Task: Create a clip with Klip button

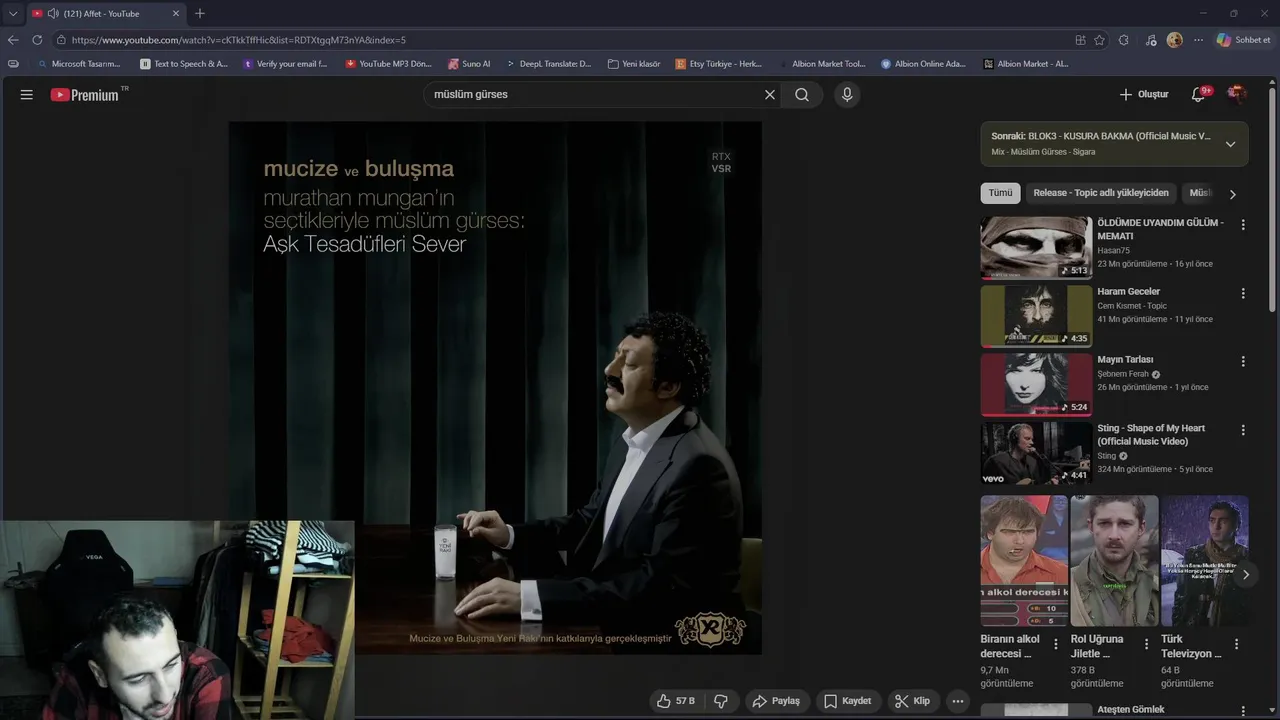Action: click(912, 701)
